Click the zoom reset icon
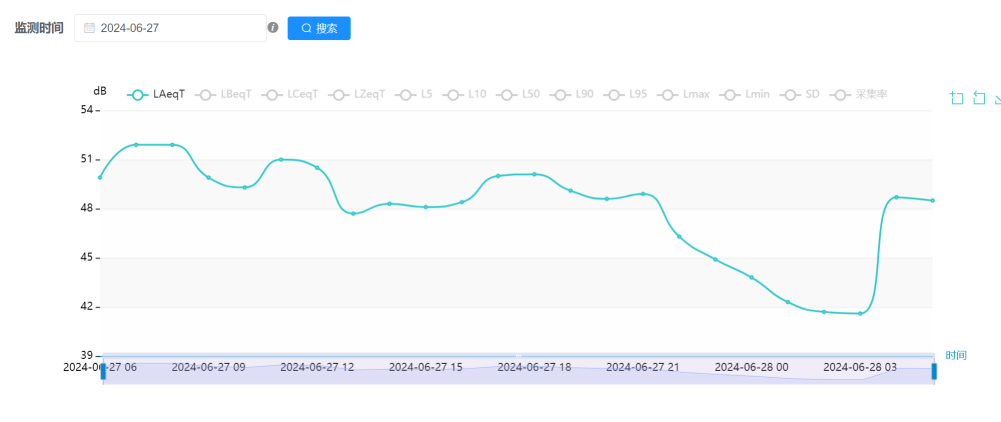Image resolution: width=1001 pixels, height=422 pixels. coord(979,97)
